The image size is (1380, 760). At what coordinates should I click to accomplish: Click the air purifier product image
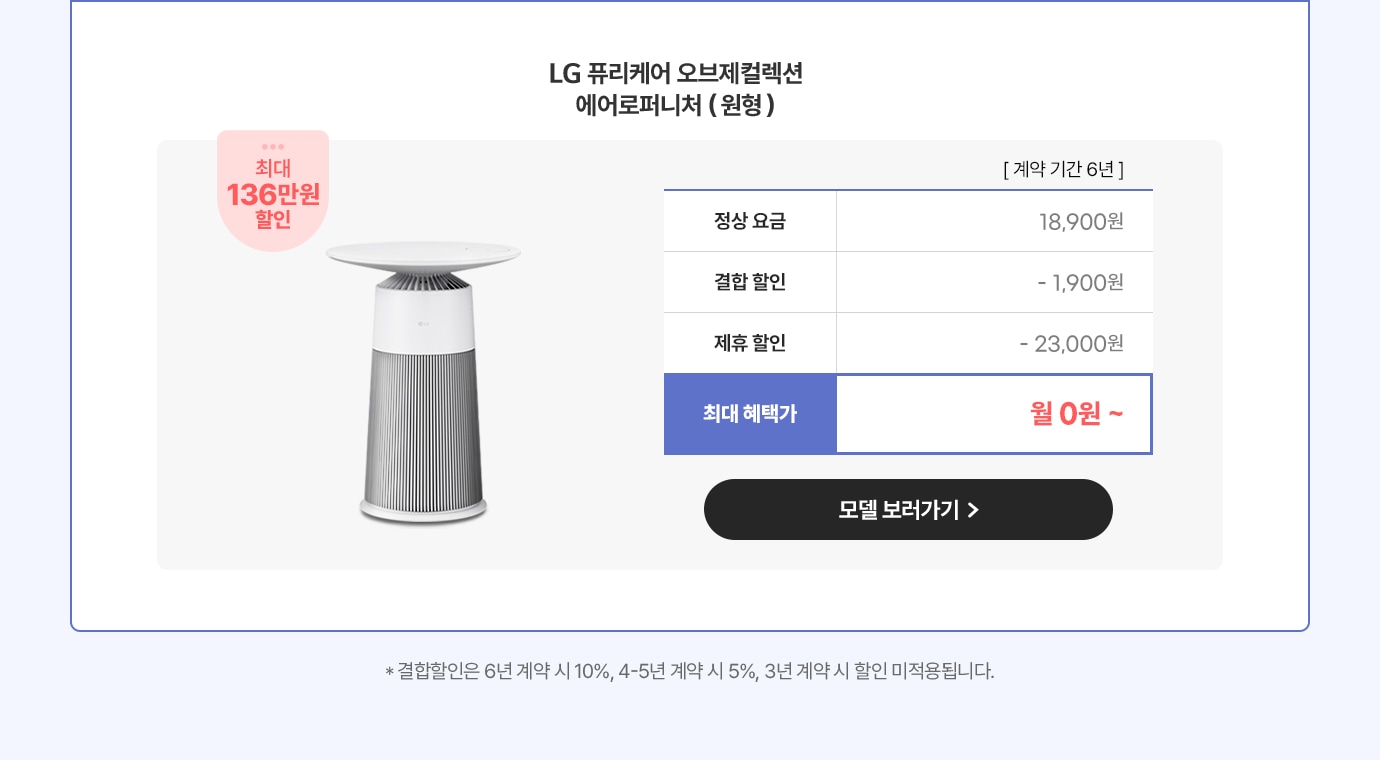click(x=423, y=382)
